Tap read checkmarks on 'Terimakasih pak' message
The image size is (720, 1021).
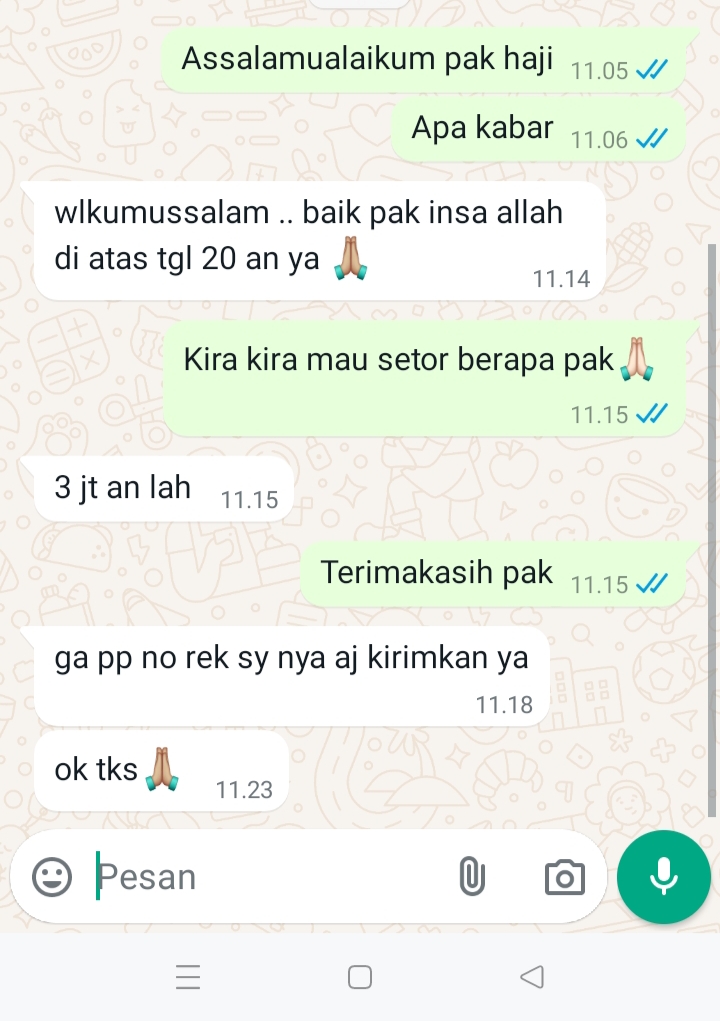[x=651, y=583]
